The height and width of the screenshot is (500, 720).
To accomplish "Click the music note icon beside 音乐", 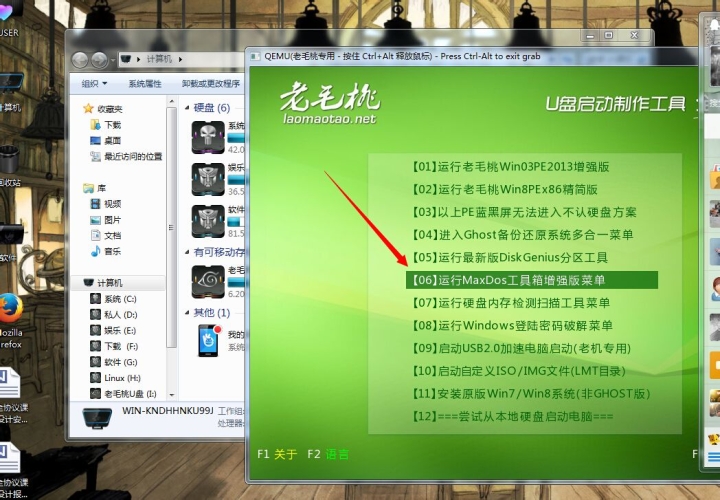I will (96, 251).
